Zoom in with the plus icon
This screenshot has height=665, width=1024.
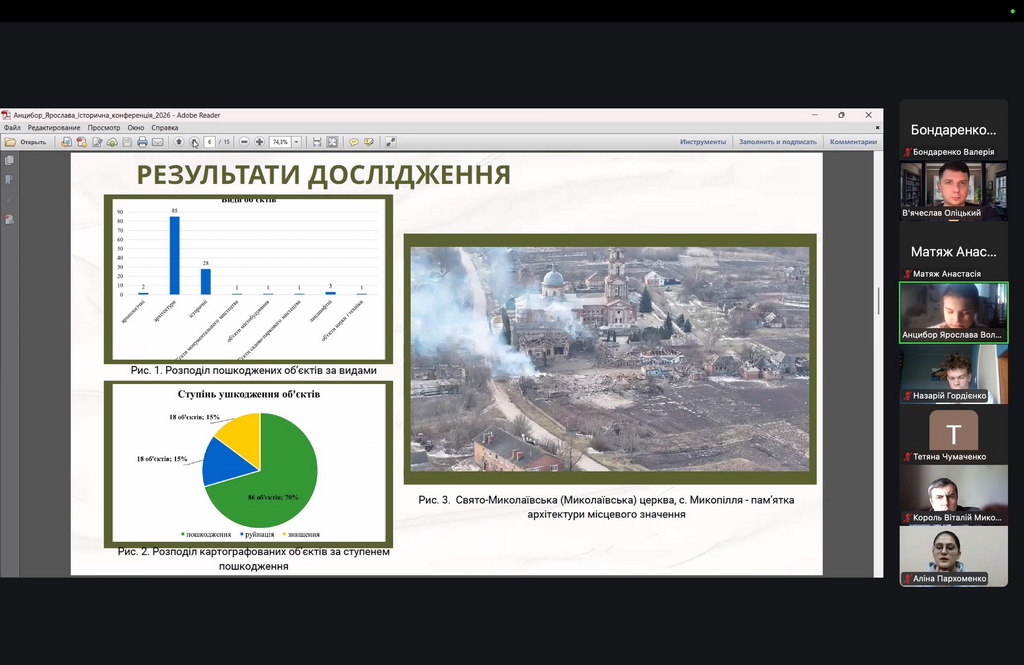(259, 142)
